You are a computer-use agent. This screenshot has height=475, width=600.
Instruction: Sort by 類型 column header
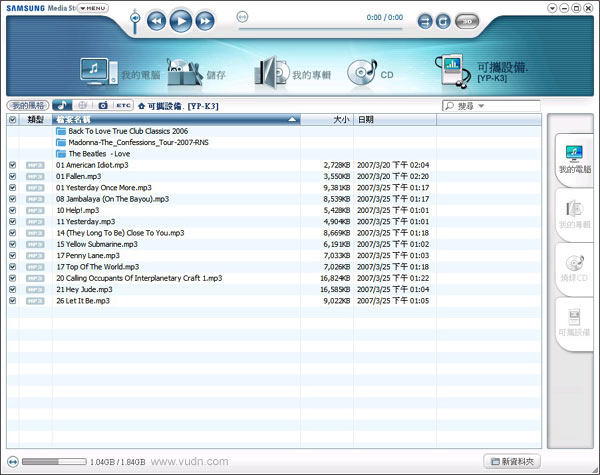[x=35, y=120]
